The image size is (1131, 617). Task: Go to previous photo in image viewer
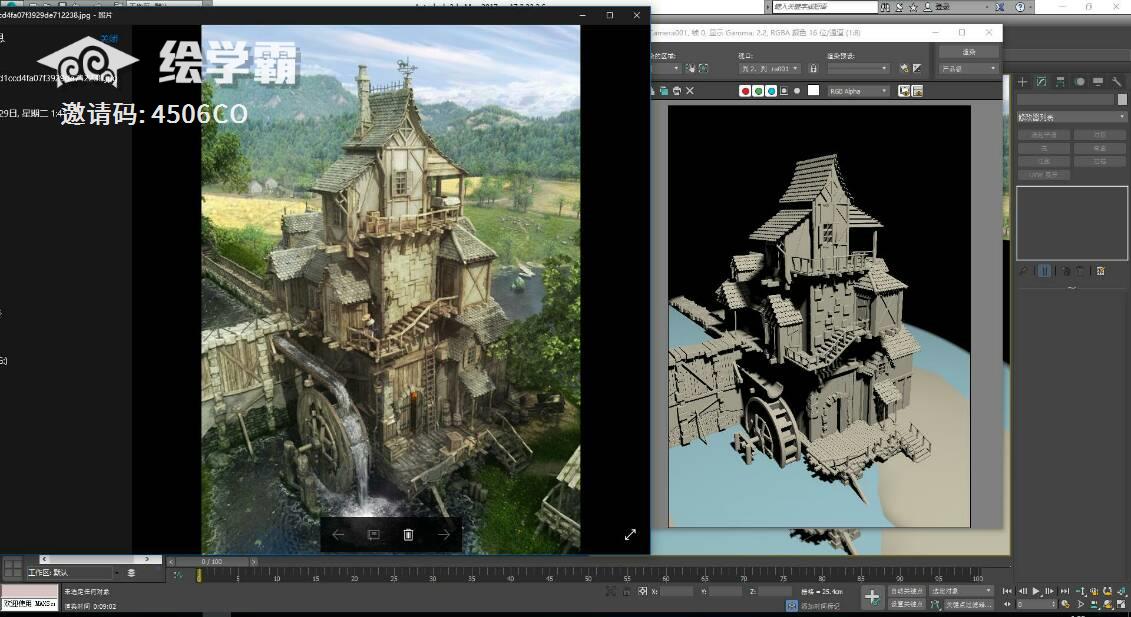[338, 535]
